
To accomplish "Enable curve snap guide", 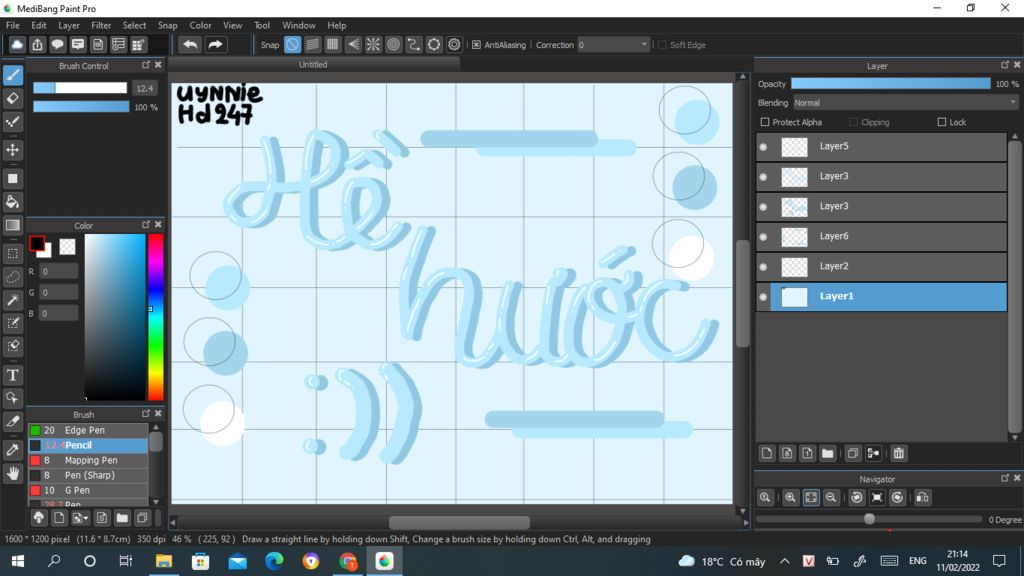I will click(x=414, y=44).
